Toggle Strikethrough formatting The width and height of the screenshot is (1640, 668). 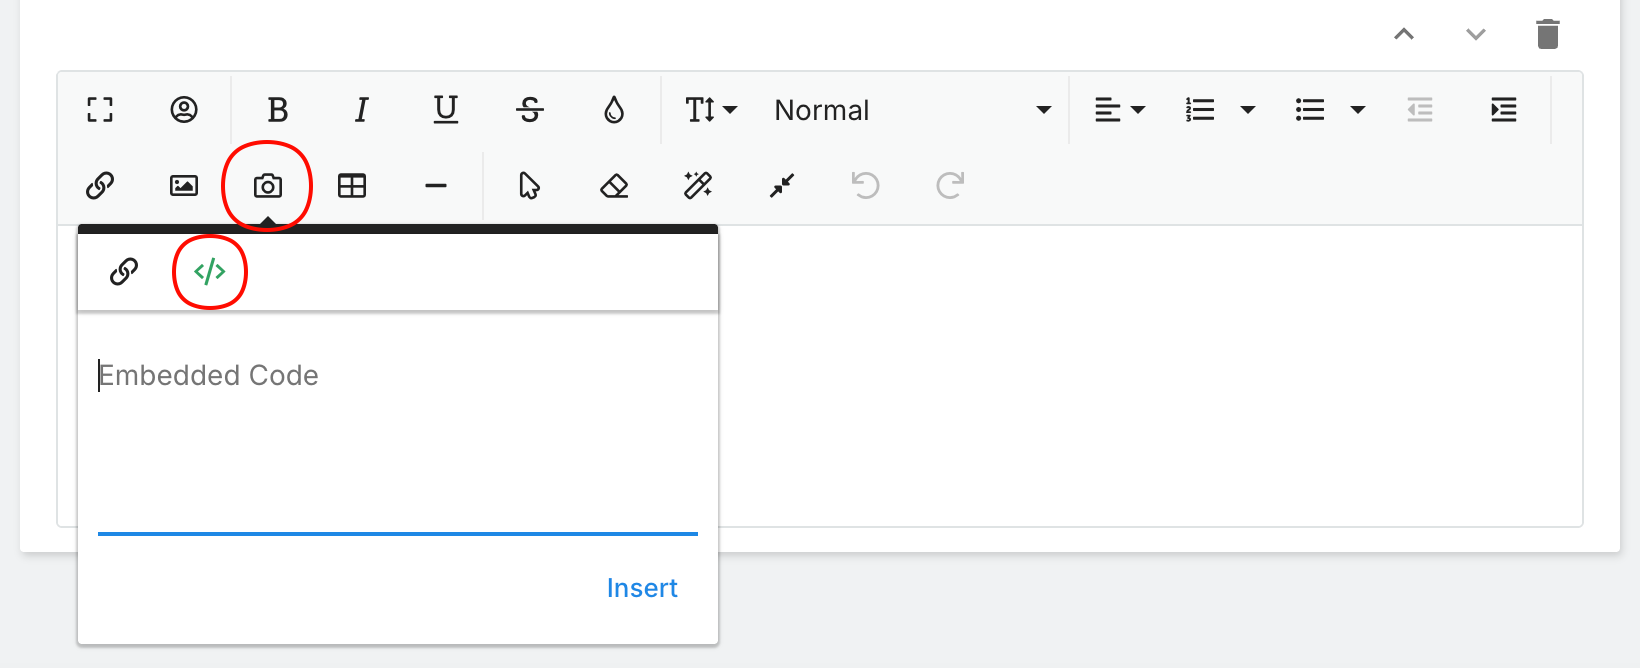[530, 110]
